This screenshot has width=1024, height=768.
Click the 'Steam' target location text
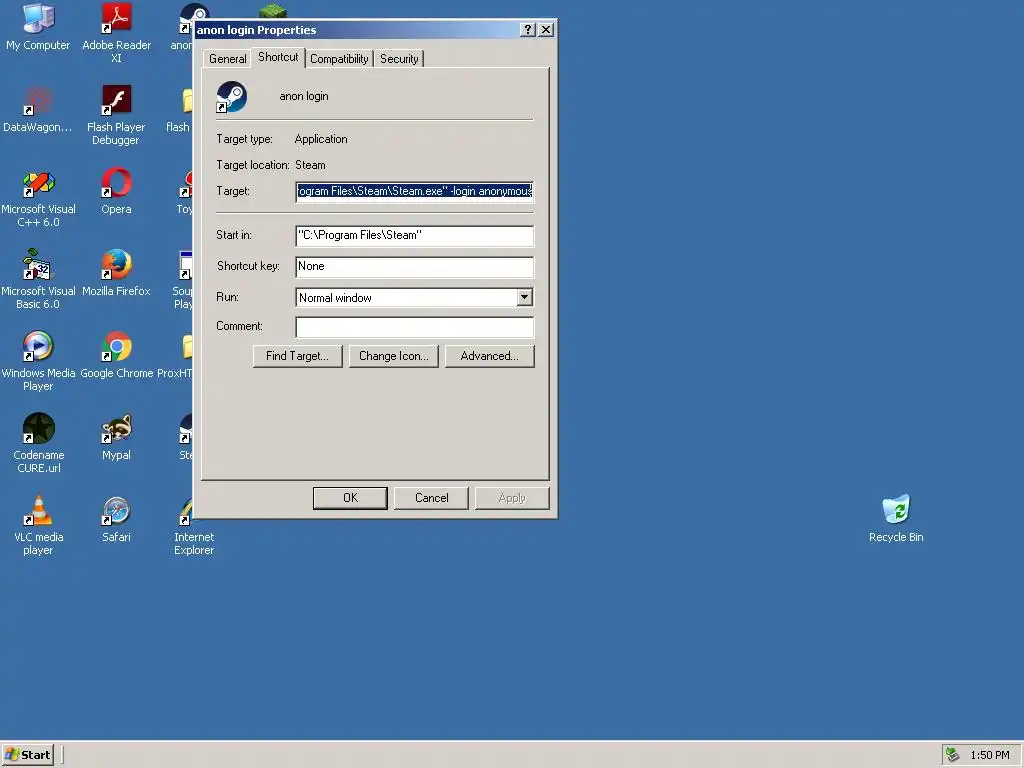click(x=310, y=165)
